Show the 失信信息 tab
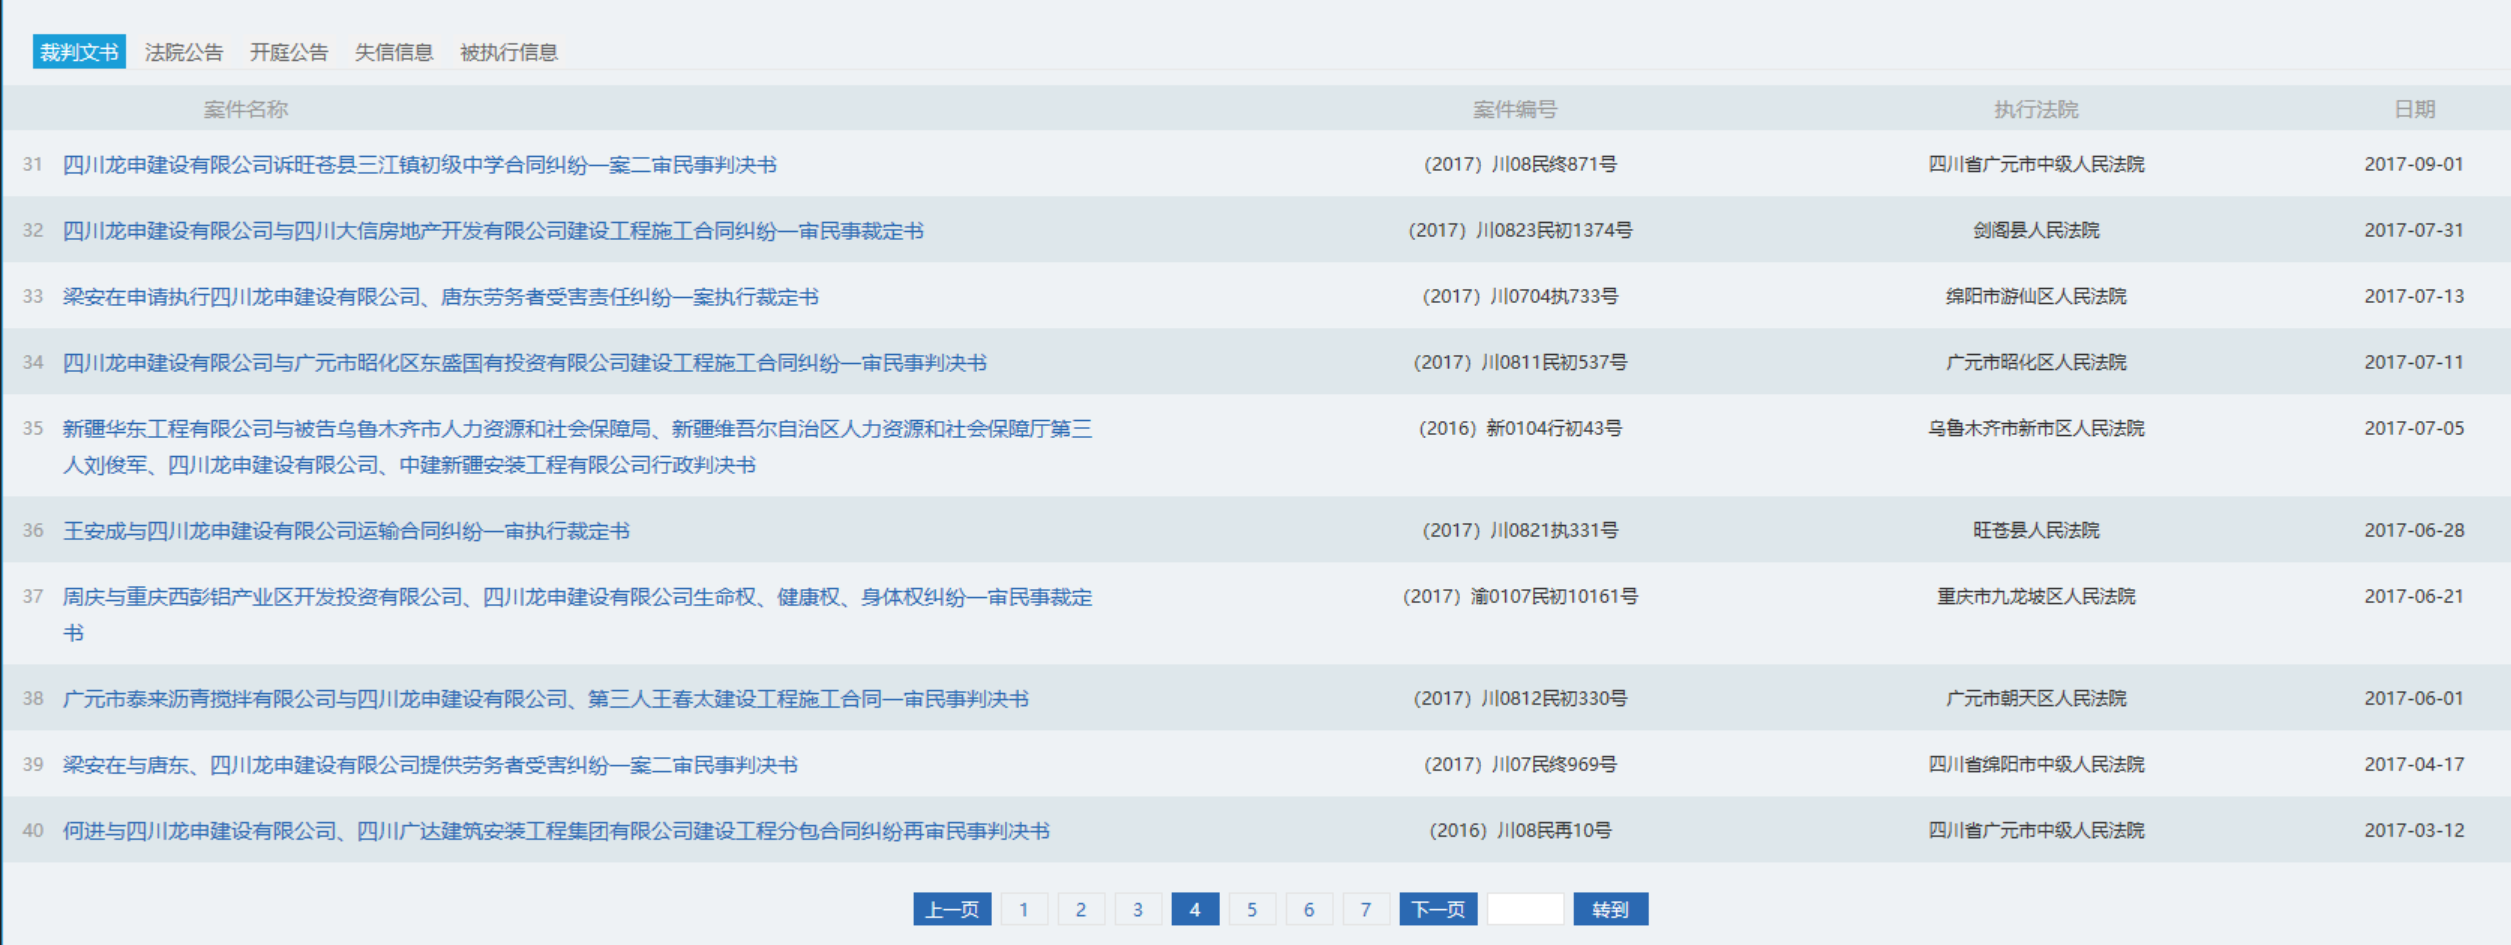2511x945 pixels. (394, 52)
